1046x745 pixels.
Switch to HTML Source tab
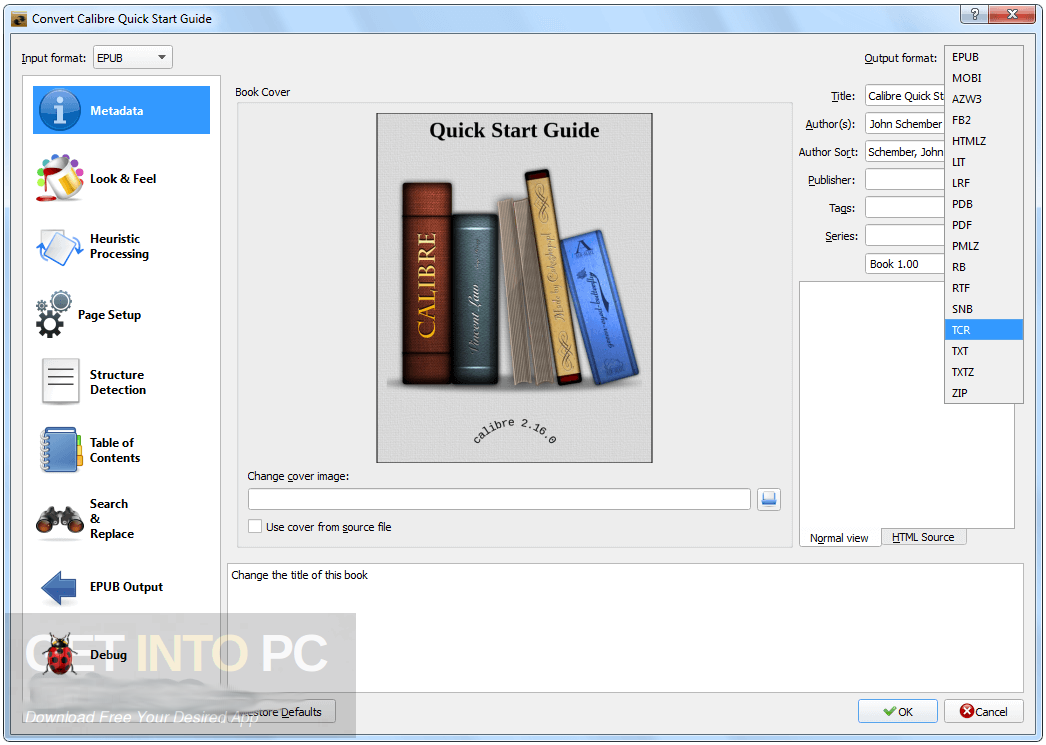[x=923, y=537]
